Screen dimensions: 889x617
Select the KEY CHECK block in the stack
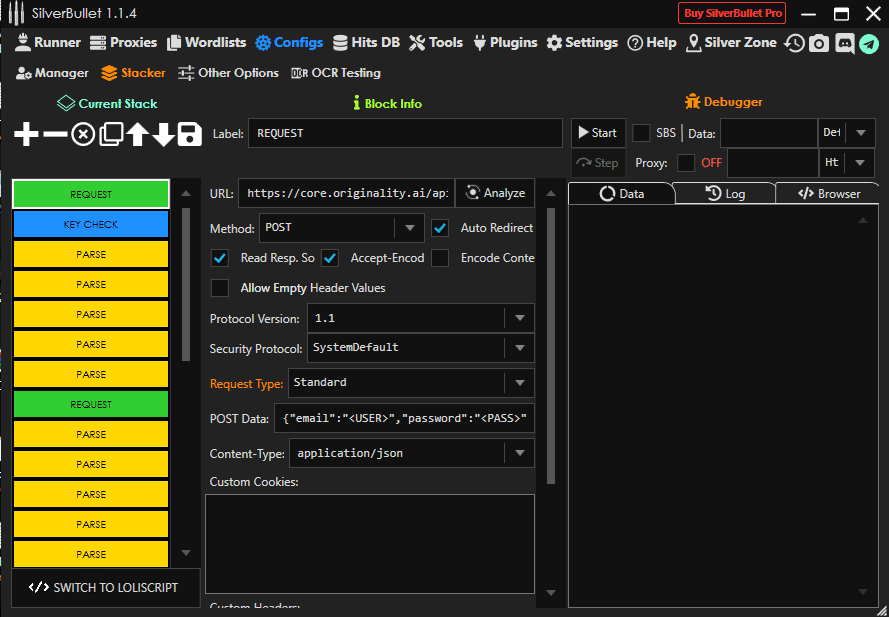91,225
